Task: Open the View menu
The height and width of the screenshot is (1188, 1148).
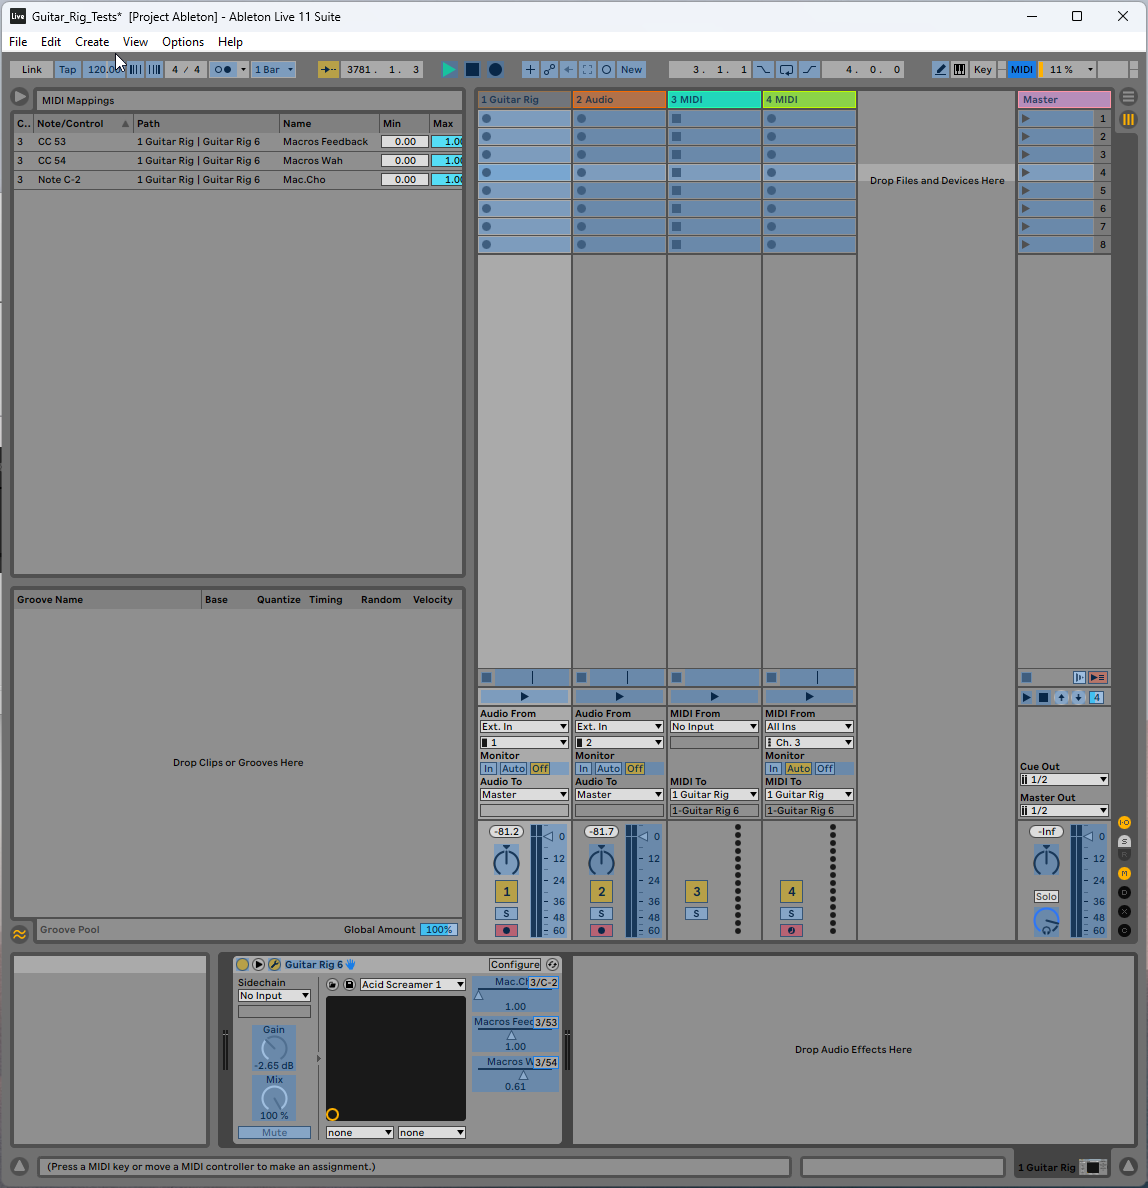Action: pyautogui.click(x=135, y=42)
